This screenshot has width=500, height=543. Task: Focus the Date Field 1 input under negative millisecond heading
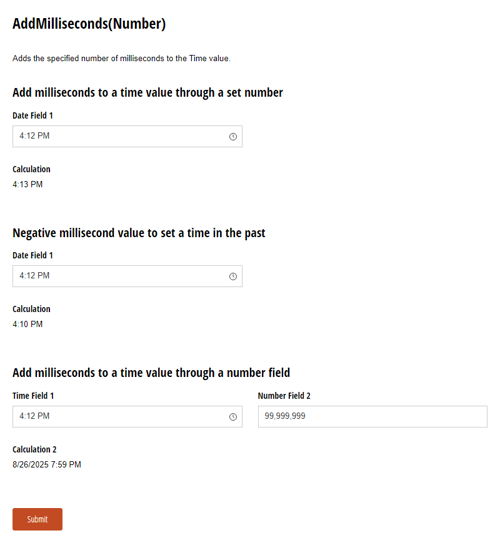click(x=127, y=276)
